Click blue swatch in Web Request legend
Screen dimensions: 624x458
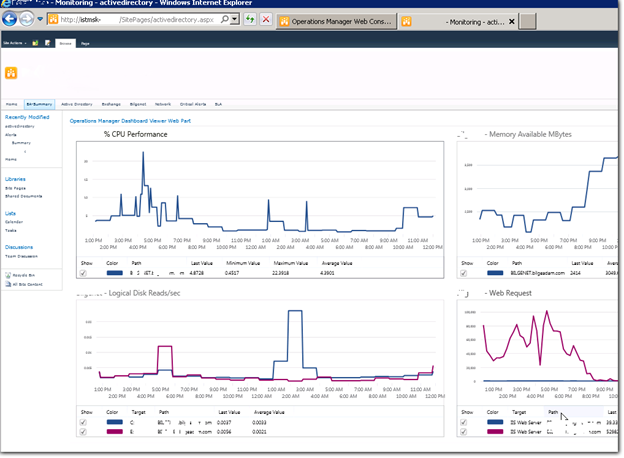pyautogui.click(x=495, y=422)
